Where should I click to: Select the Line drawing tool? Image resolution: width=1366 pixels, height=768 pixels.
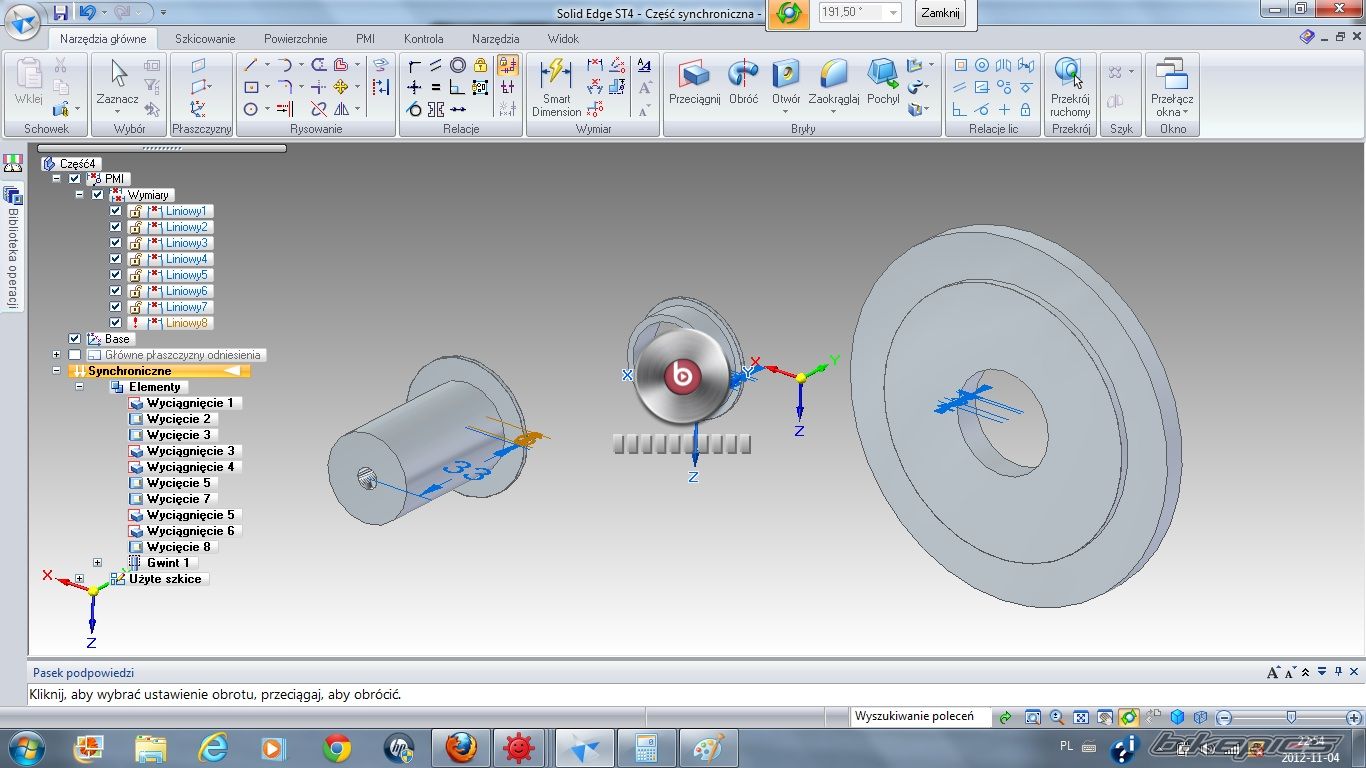pyautogui.click(x=251, y=65)
